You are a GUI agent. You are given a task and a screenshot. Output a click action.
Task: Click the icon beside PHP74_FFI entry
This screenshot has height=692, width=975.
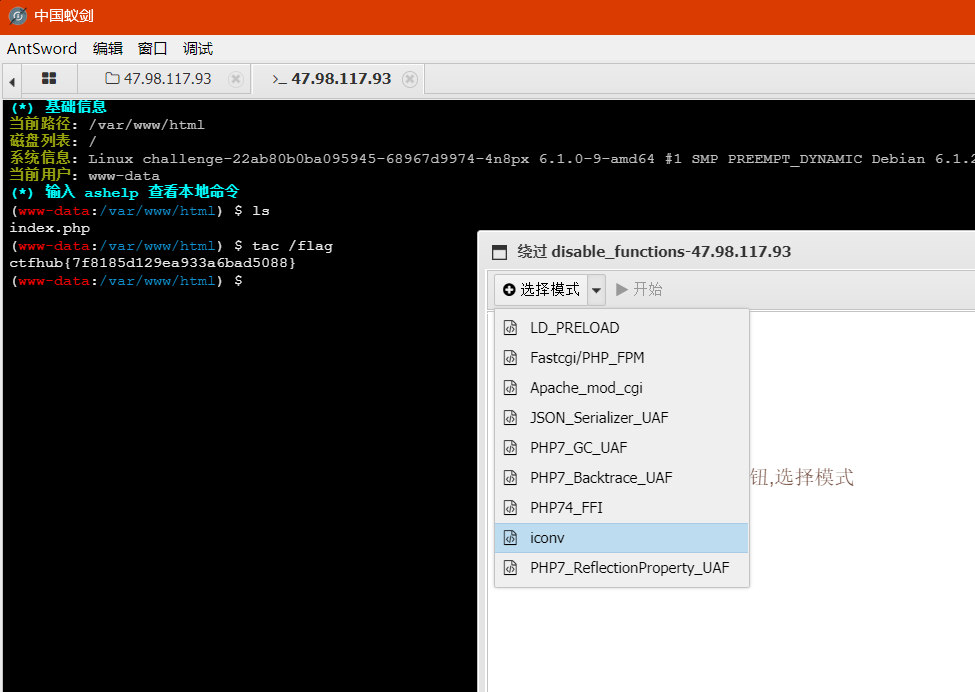510,507
